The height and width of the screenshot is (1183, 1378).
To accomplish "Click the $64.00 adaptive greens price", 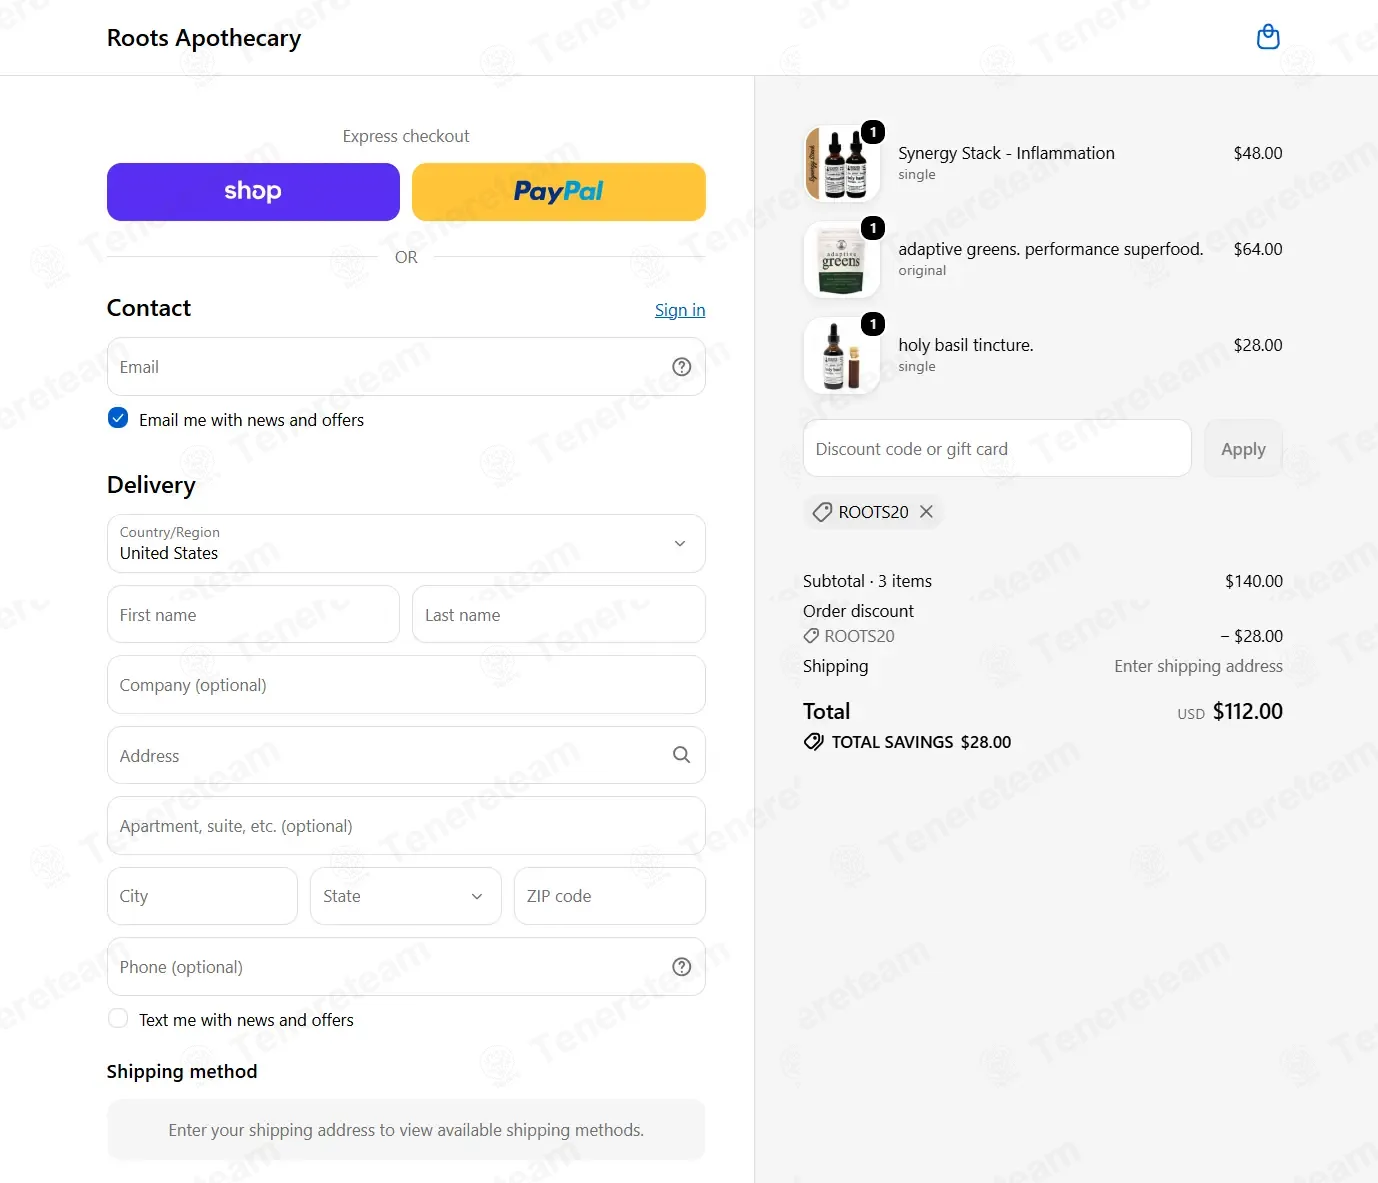I will 1258,249.
